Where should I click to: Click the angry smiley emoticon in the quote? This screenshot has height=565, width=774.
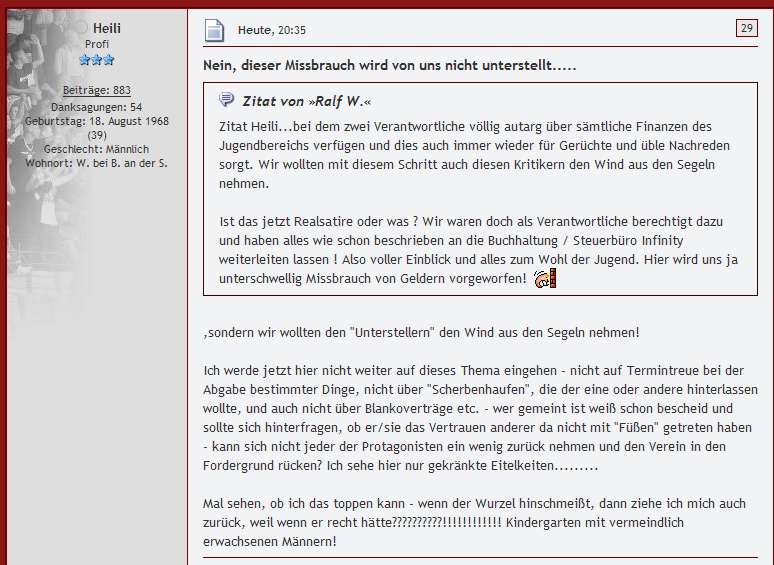(544, 278)
